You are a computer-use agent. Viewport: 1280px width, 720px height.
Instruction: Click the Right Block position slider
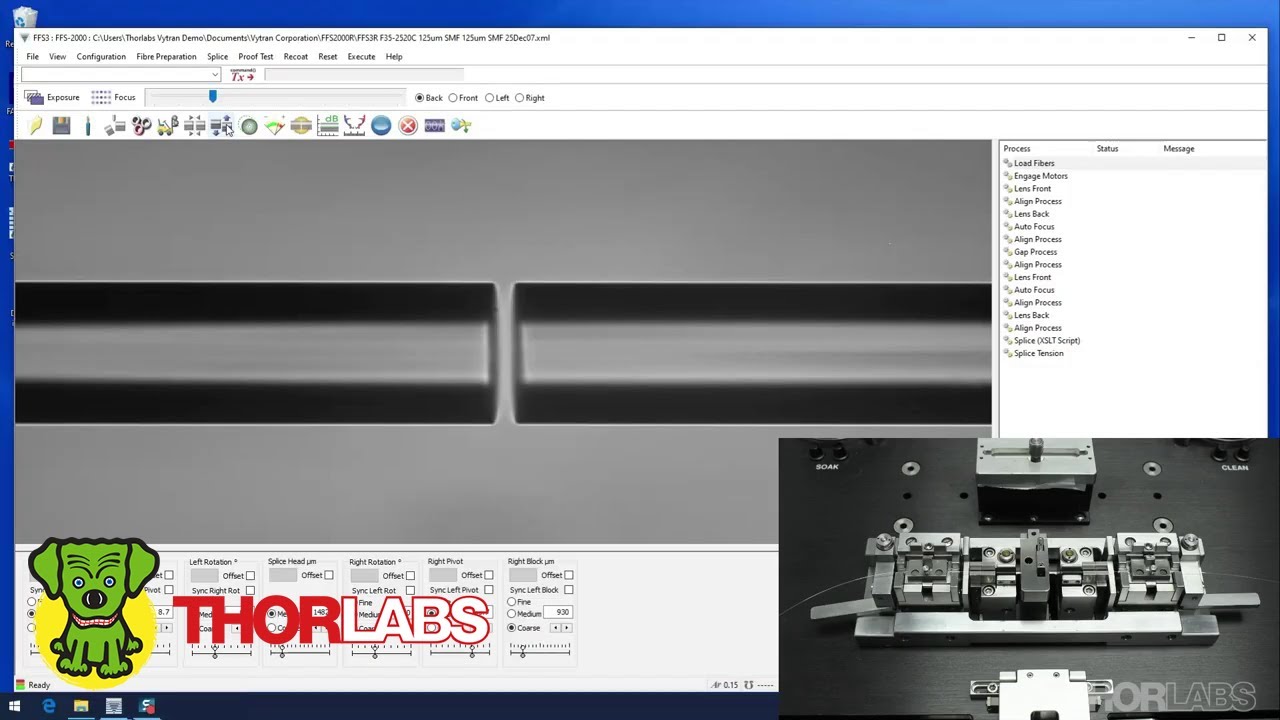[x=540, y=649]
